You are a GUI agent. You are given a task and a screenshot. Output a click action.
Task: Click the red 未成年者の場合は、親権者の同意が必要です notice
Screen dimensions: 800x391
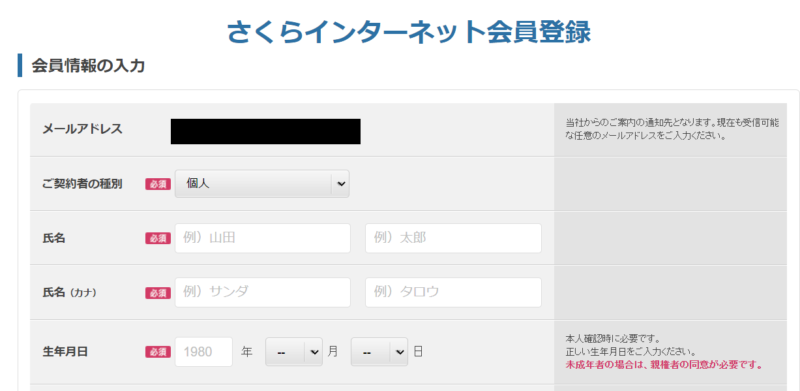[x=664, y=365]
